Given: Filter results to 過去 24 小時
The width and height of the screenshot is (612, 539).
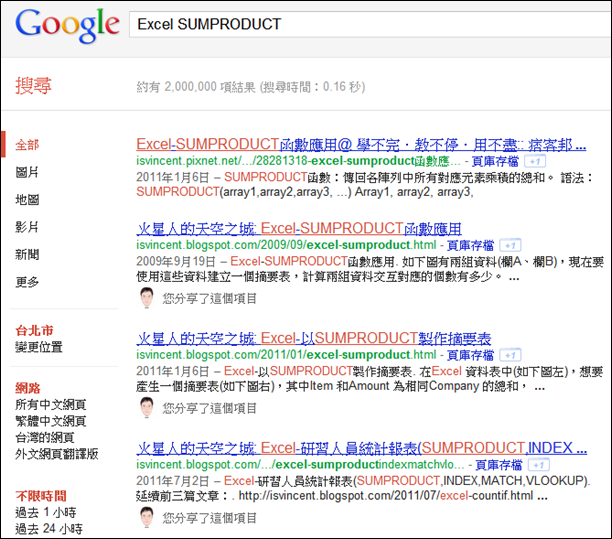Looking at the screenshot, I should tap(49, 528).
